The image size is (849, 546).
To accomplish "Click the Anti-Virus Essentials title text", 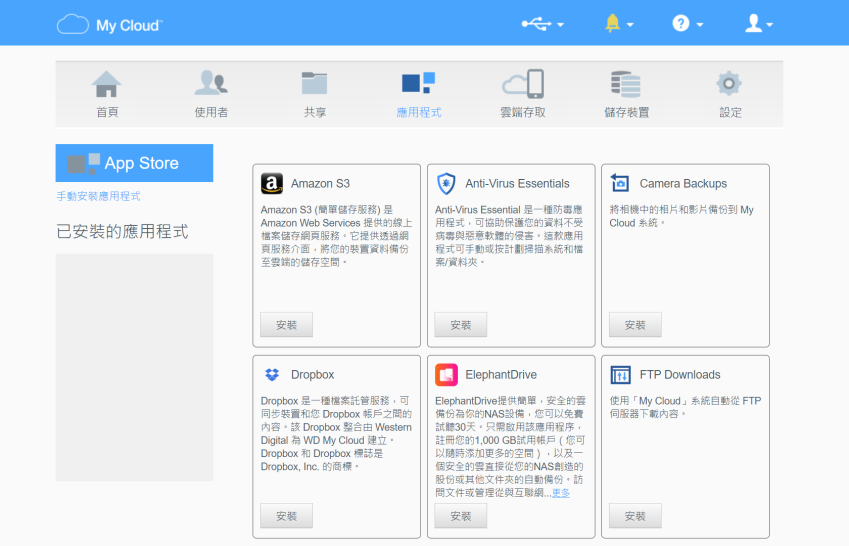I will pyautogui.click(x=518, y=184).
